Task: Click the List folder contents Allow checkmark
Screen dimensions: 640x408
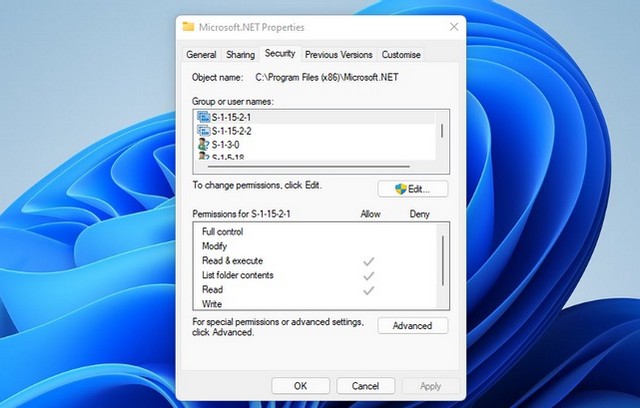Action: [368, 275]
